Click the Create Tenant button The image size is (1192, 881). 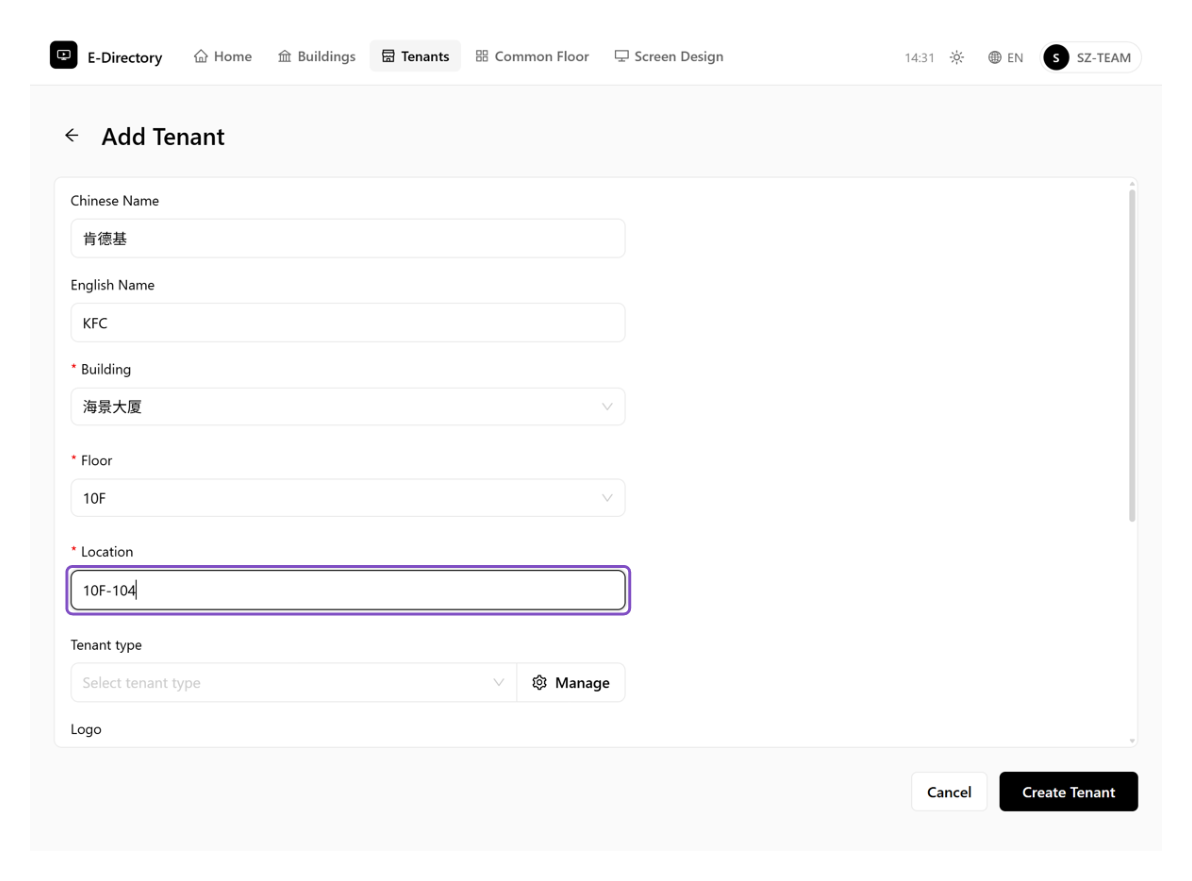(x=1068, y=792)
